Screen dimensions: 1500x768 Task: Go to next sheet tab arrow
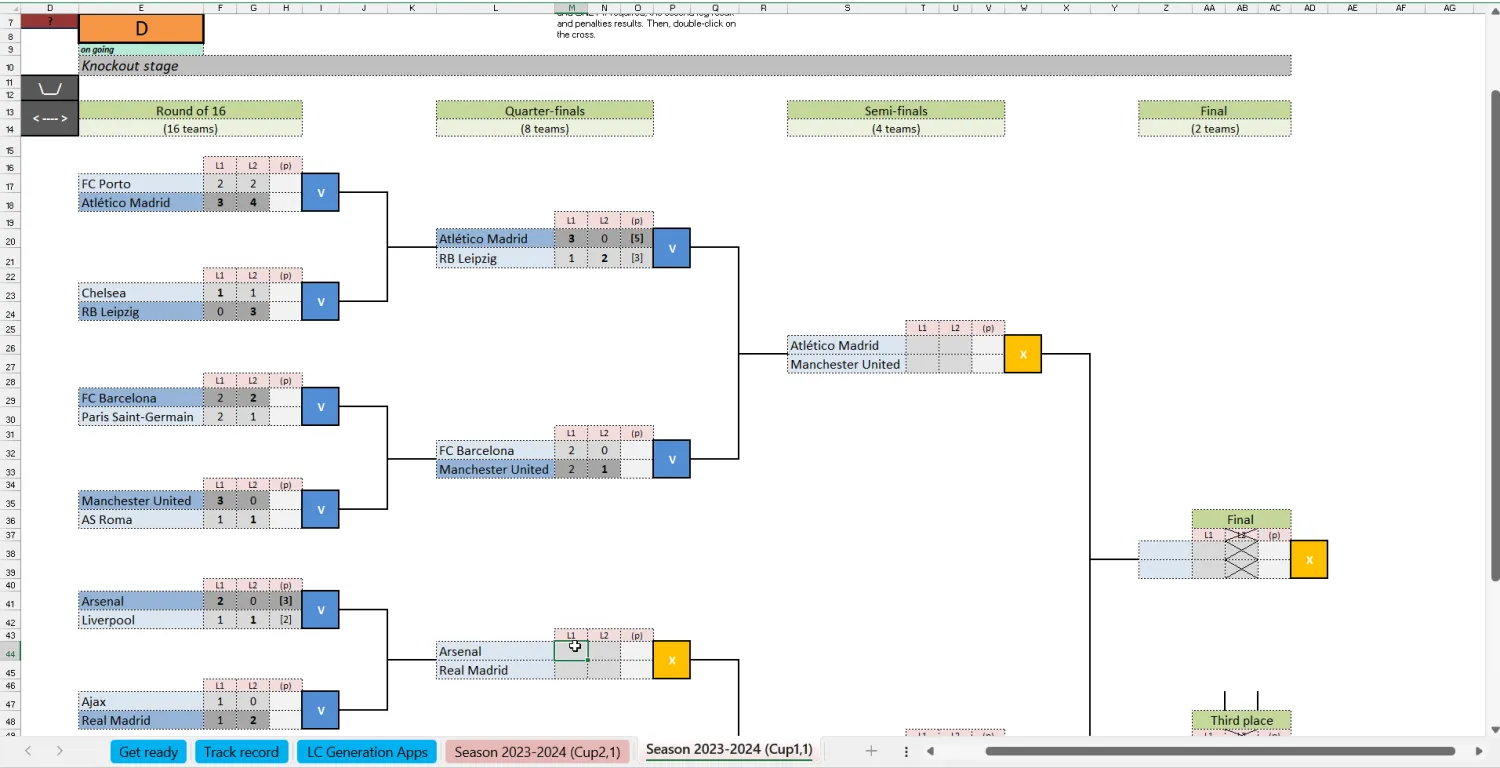pos(60,751)
